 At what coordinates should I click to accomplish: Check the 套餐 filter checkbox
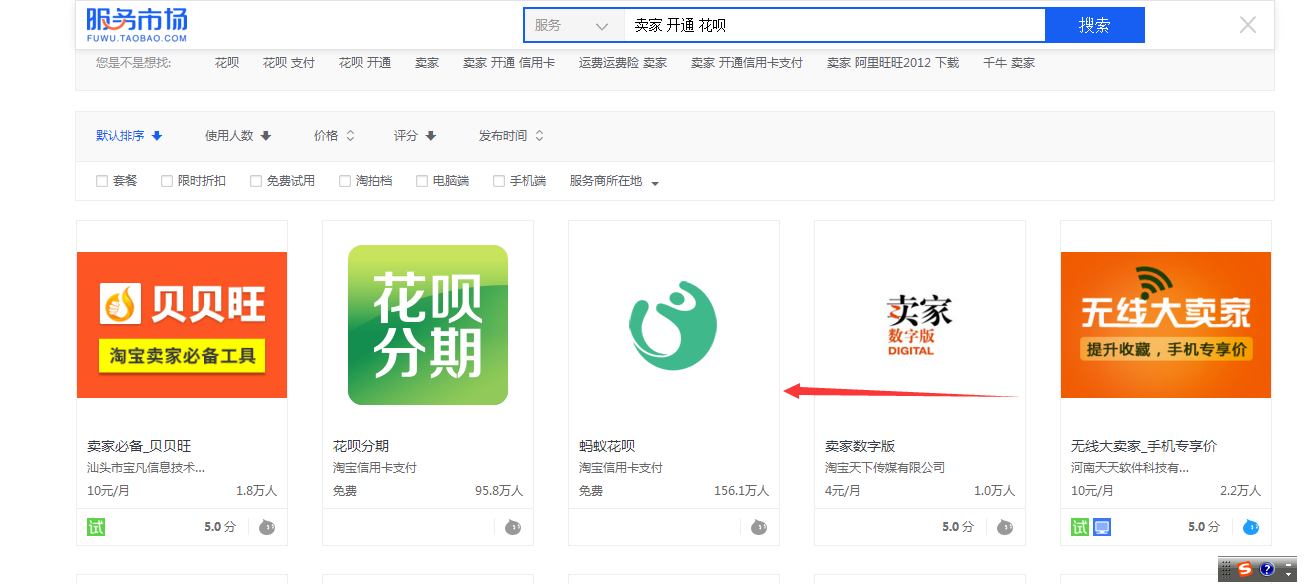coord(102,181)
